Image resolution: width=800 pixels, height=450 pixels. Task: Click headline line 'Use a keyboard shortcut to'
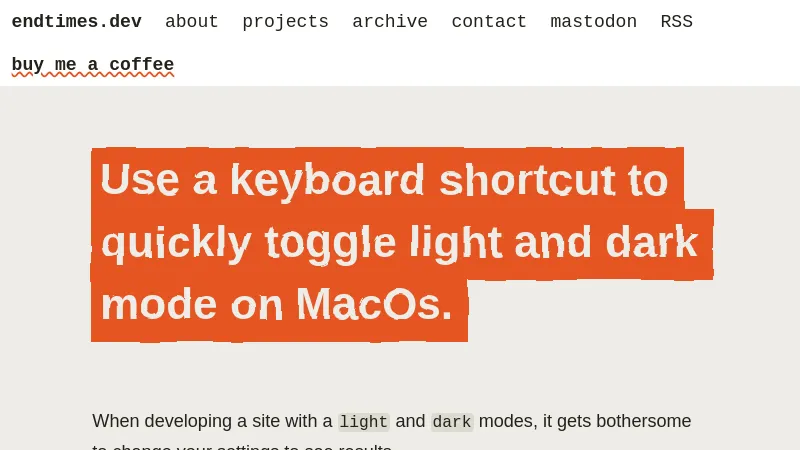click(x=384, y=180)
